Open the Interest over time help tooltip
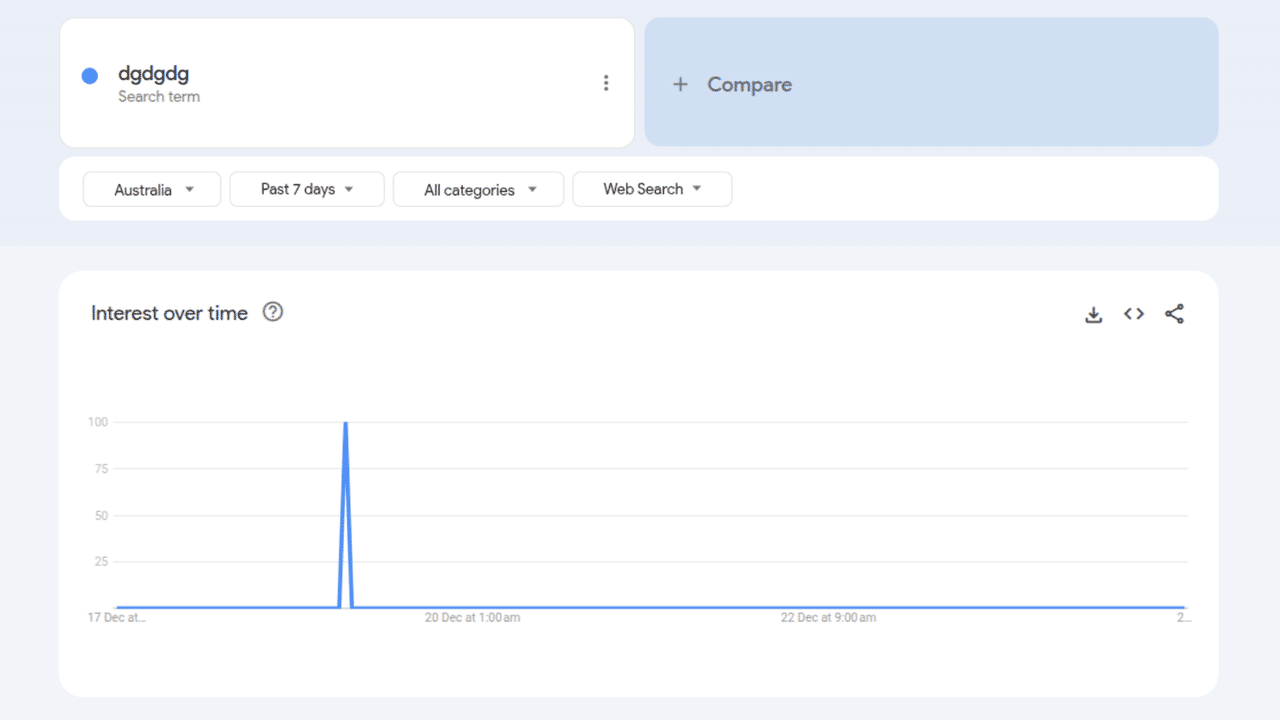Viewport: 1280px width, 720px height. tap(272, 312)
